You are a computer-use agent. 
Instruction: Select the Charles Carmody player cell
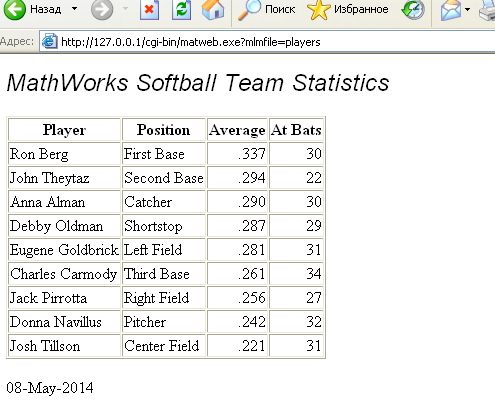64,274
